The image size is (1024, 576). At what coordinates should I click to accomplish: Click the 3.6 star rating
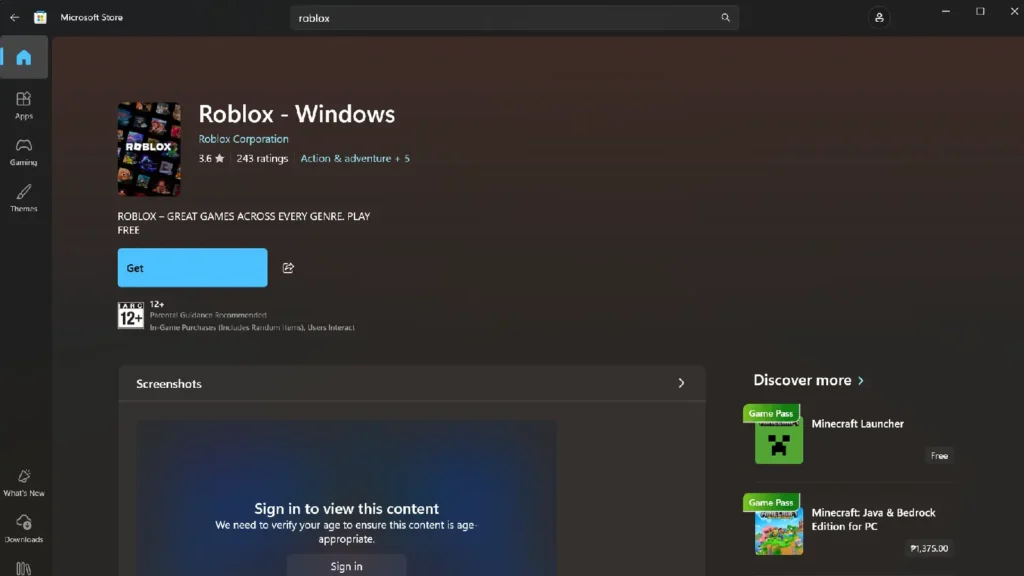pyautogui.click(x=211, y=159)
